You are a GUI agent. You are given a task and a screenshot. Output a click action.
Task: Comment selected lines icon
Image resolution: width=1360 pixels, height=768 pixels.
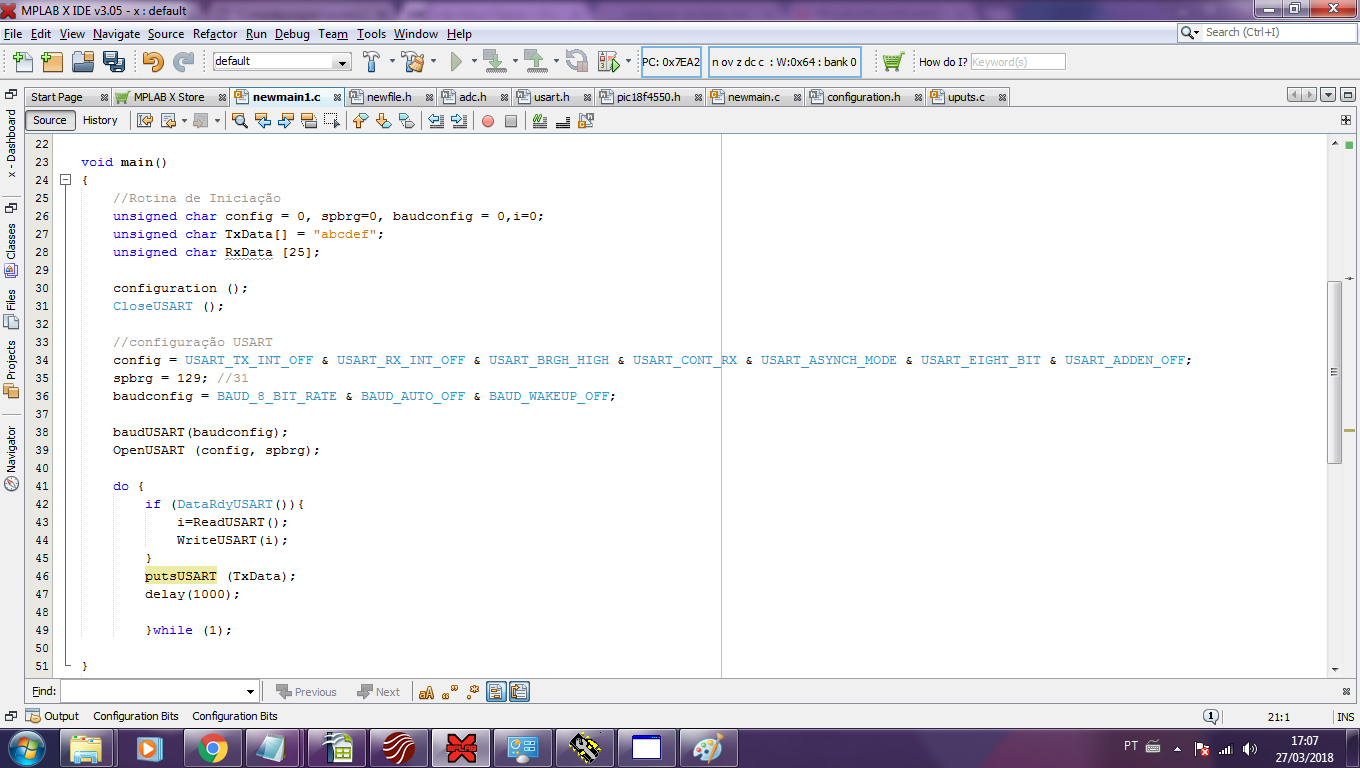(x=540, y=121)
